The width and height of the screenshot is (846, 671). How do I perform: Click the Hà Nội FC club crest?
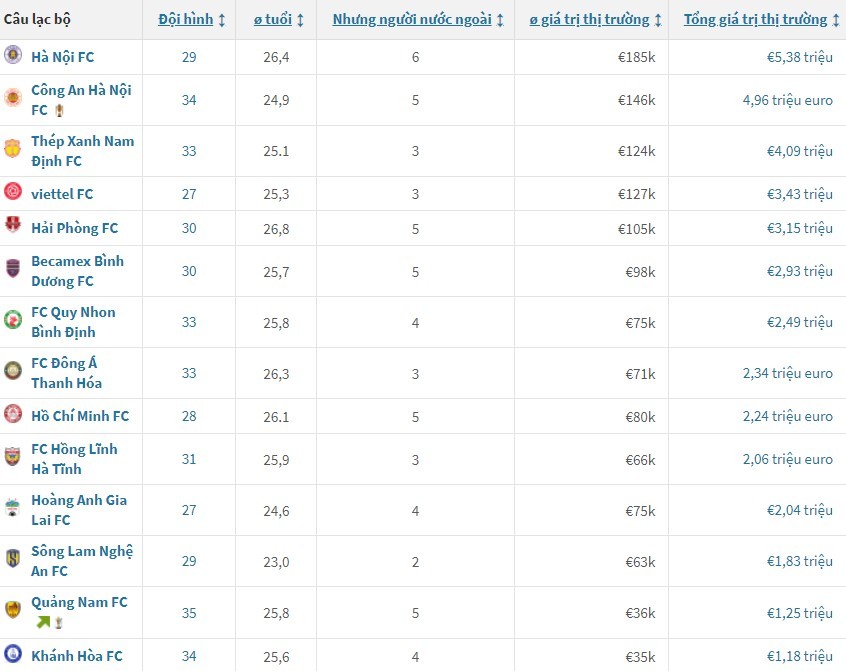pos(13,56)
